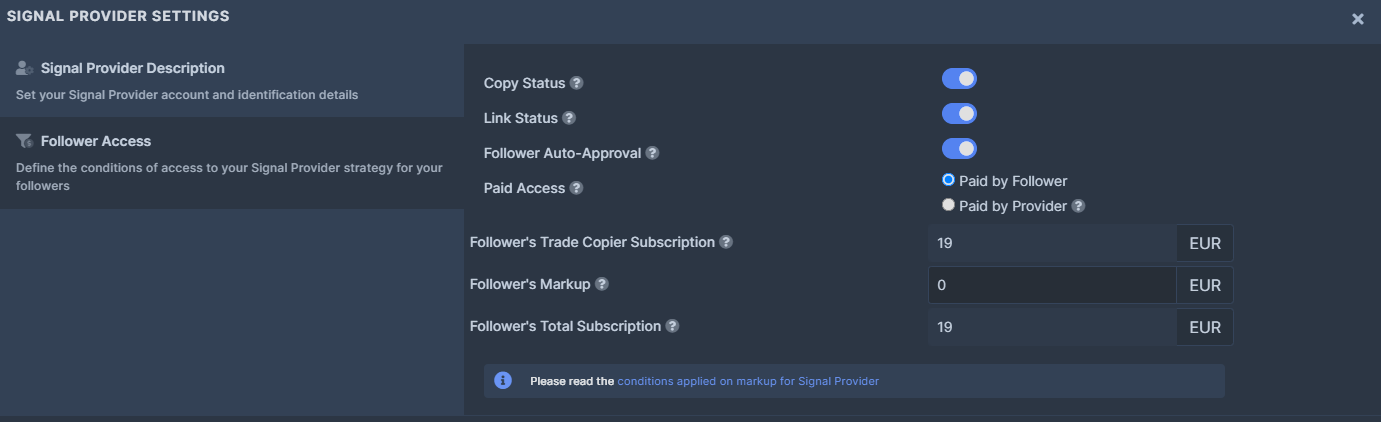Click help icon next to Copy Status
The height and width of the screenshot is (422, 1381).
pos(577,83)
